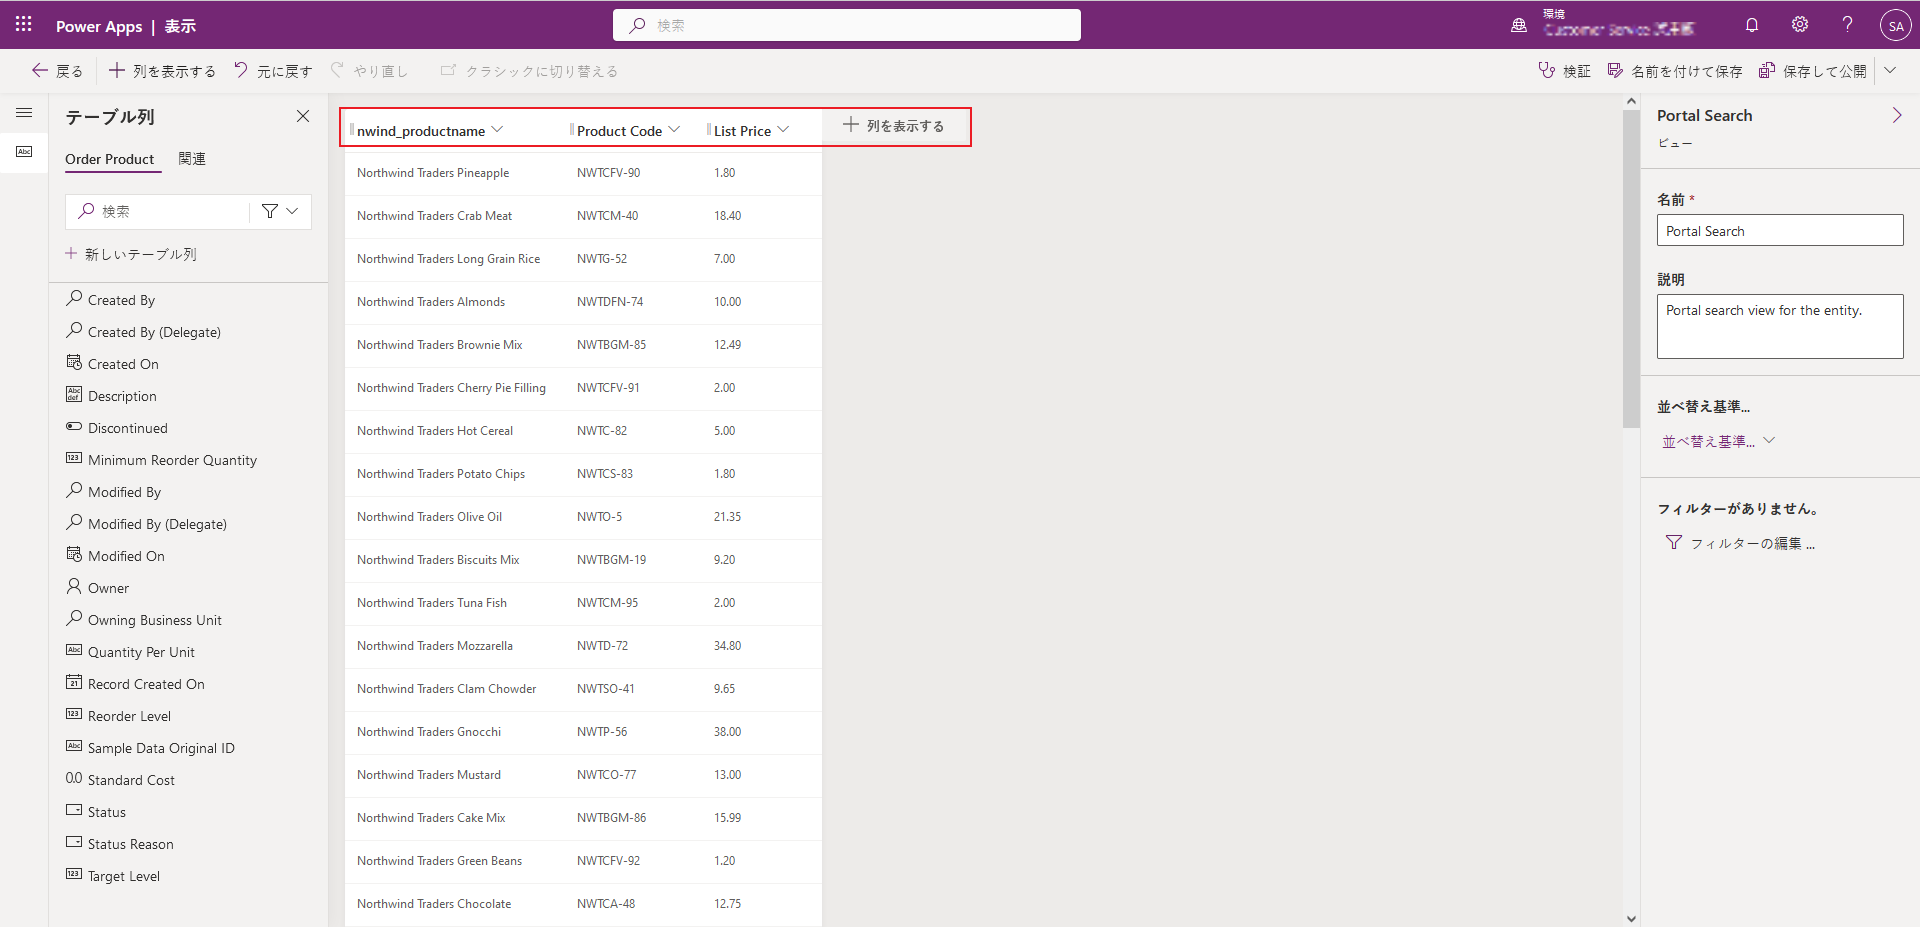Click list price 34.80
Image resolution: width=1920 pixels, height=927 pixels.
tap(727, 646)
